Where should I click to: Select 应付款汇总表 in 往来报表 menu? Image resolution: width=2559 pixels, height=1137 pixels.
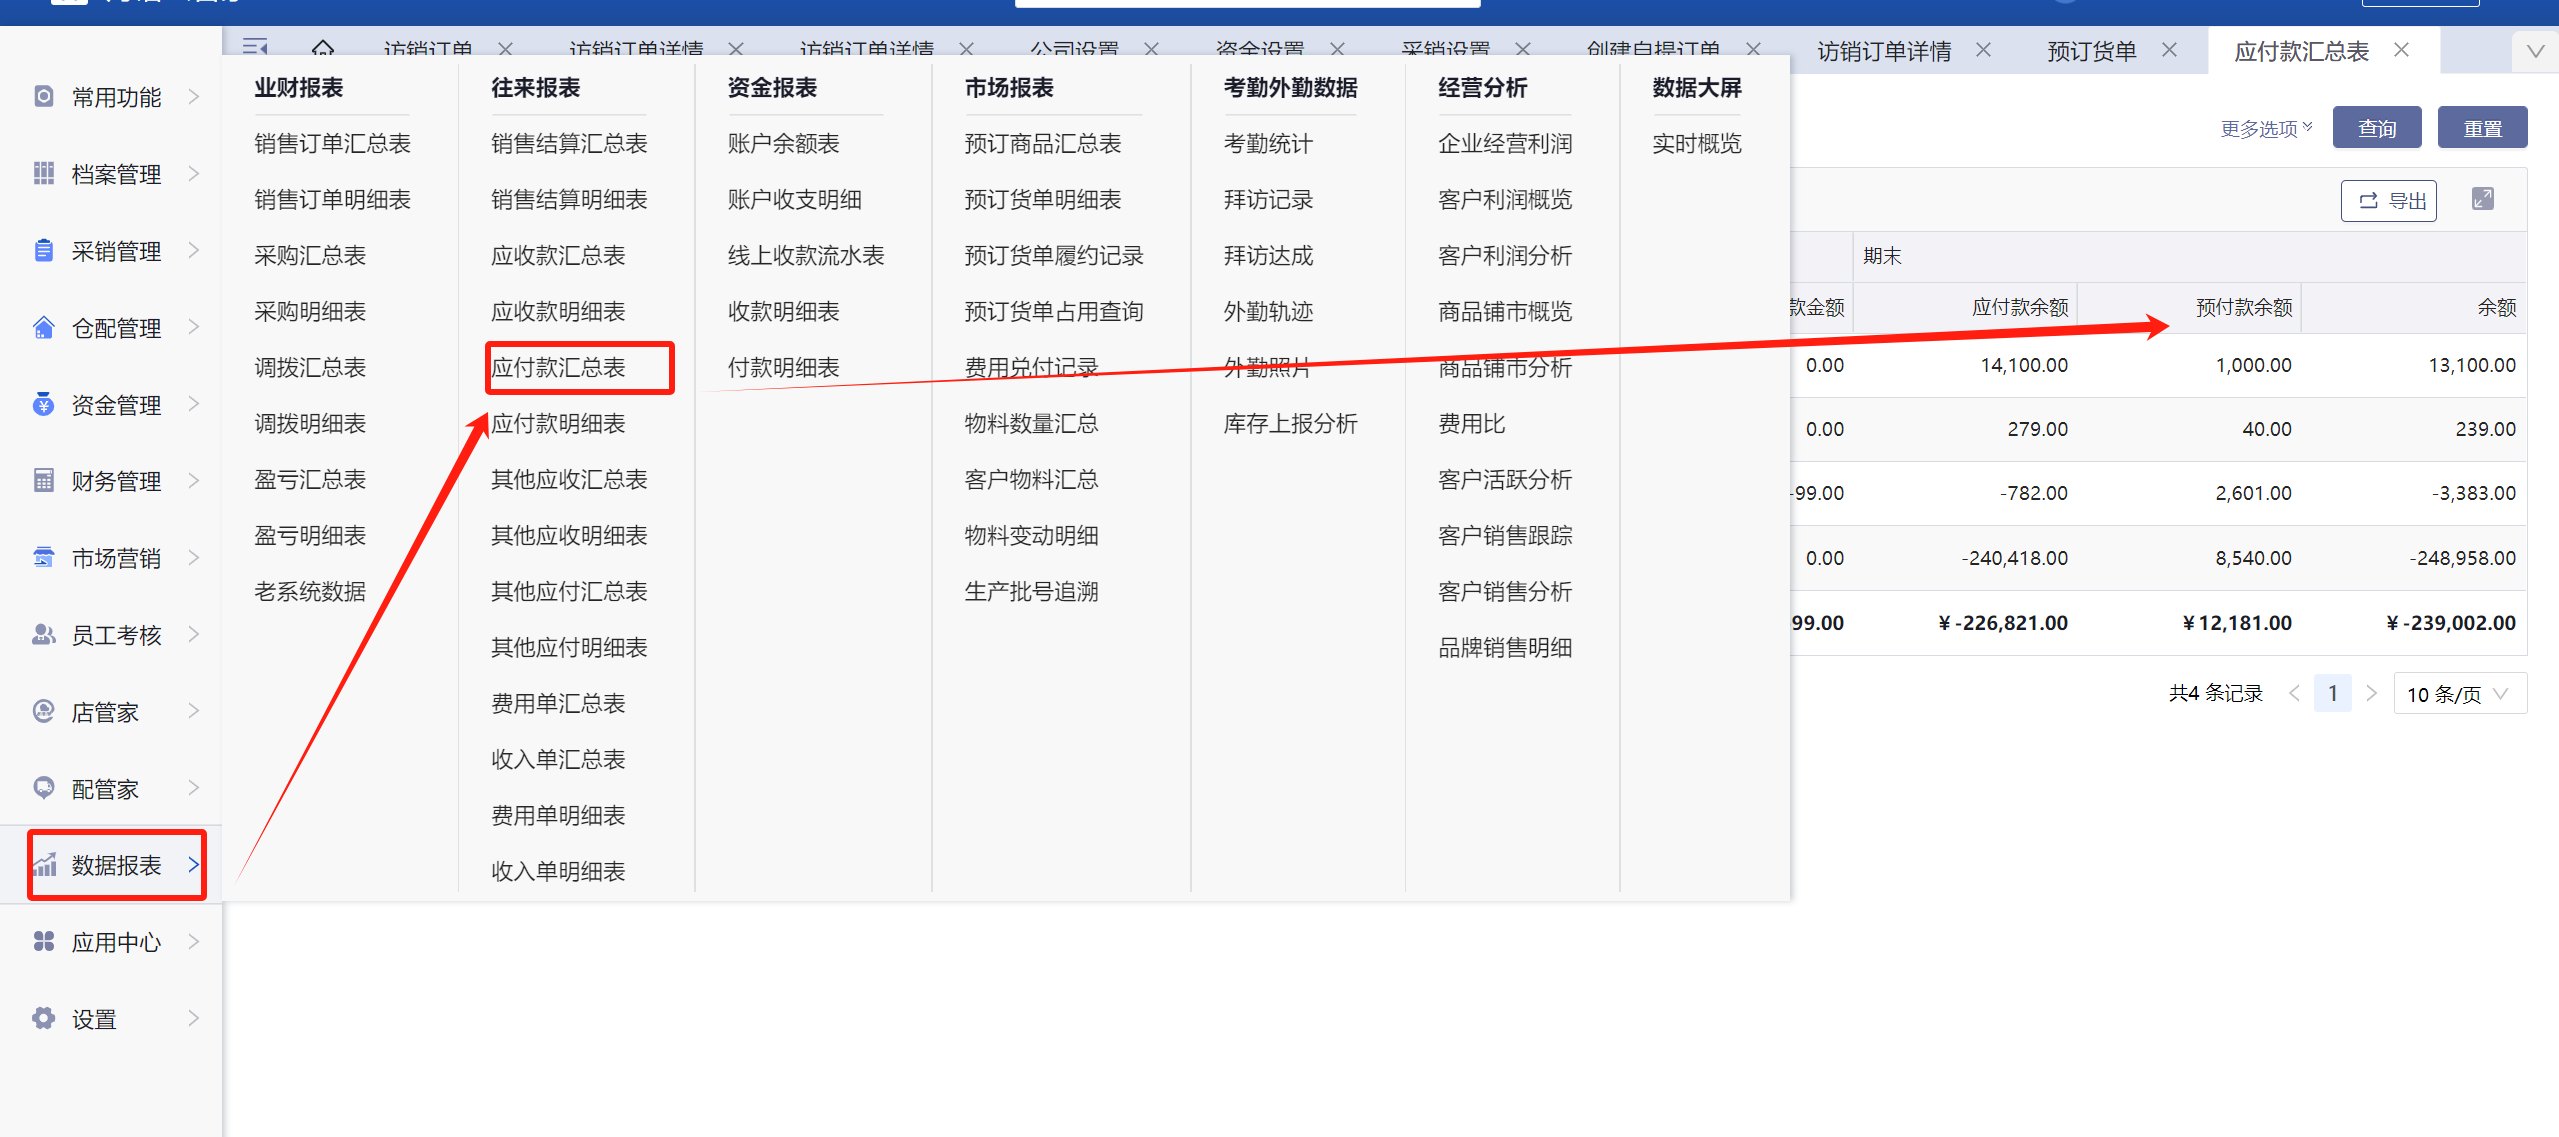[x=558, y=368]
